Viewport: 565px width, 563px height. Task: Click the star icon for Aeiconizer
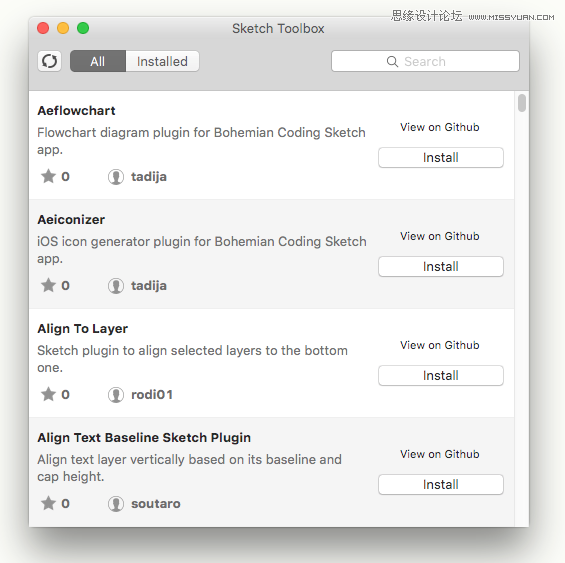pos(48,285)
